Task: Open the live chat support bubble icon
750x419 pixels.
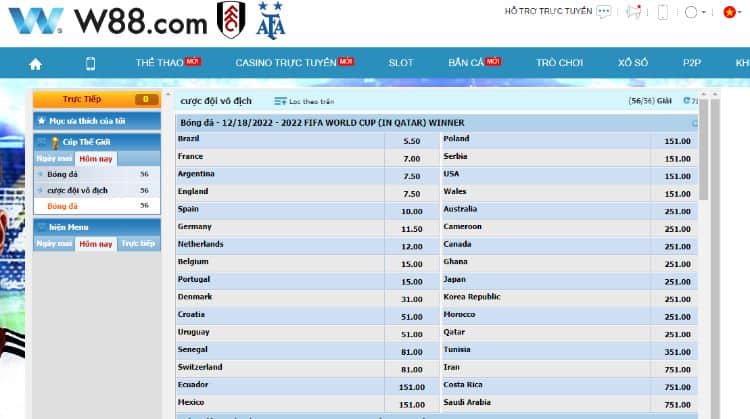Action: click(604, 11)
